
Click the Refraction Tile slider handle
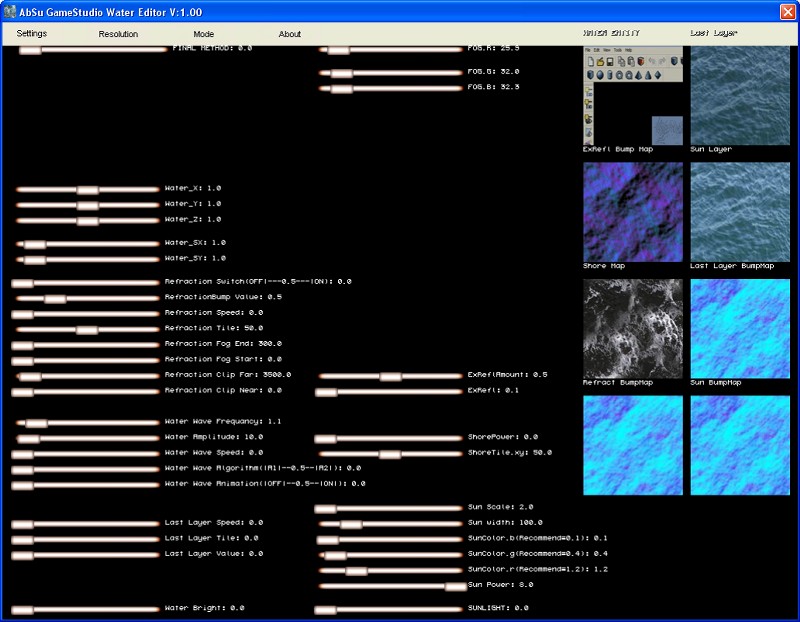[87, 329]
